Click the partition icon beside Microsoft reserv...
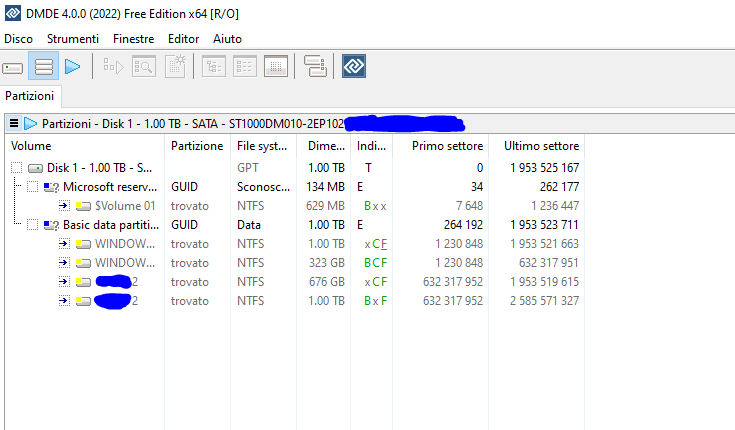The image size is (735, 430). pos(51,187)
